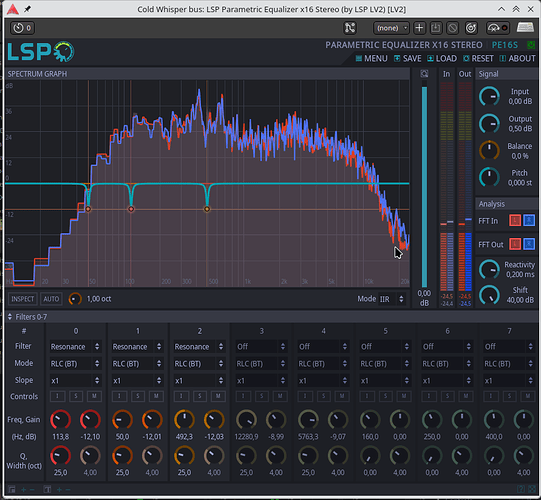
Task: Mute filter 2 with M button
Action: click(218, 396)
